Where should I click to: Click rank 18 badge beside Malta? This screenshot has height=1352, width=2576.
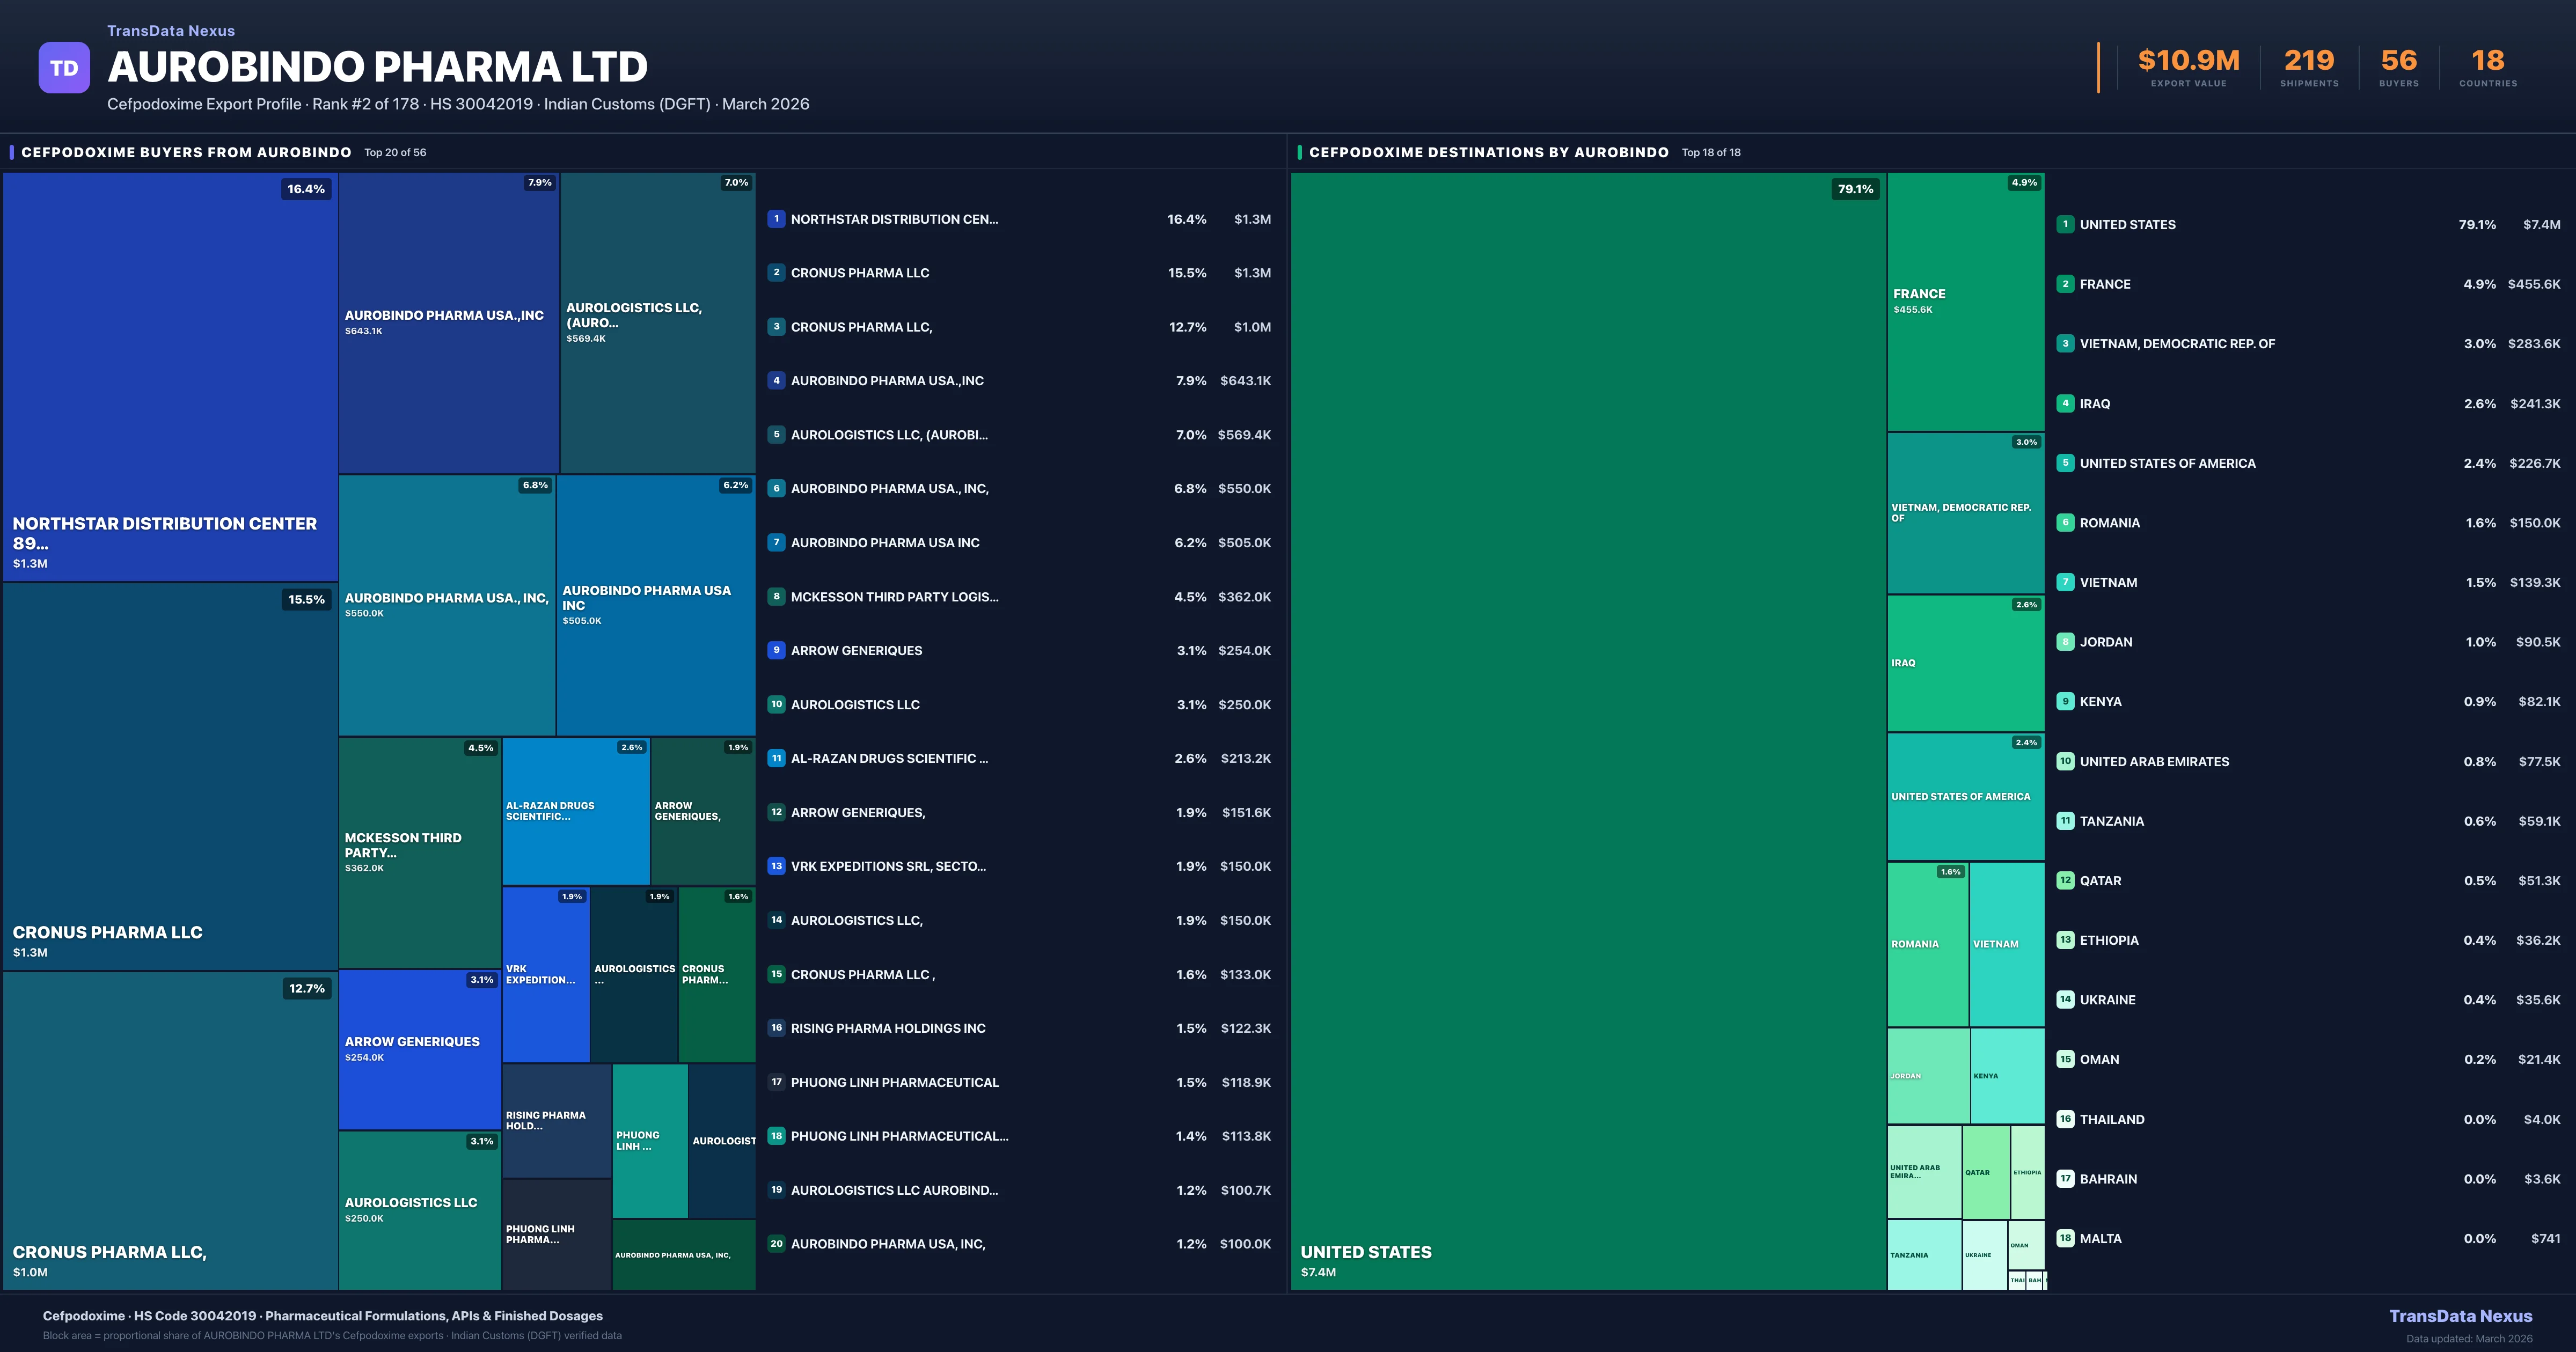coord(2065,1238)
